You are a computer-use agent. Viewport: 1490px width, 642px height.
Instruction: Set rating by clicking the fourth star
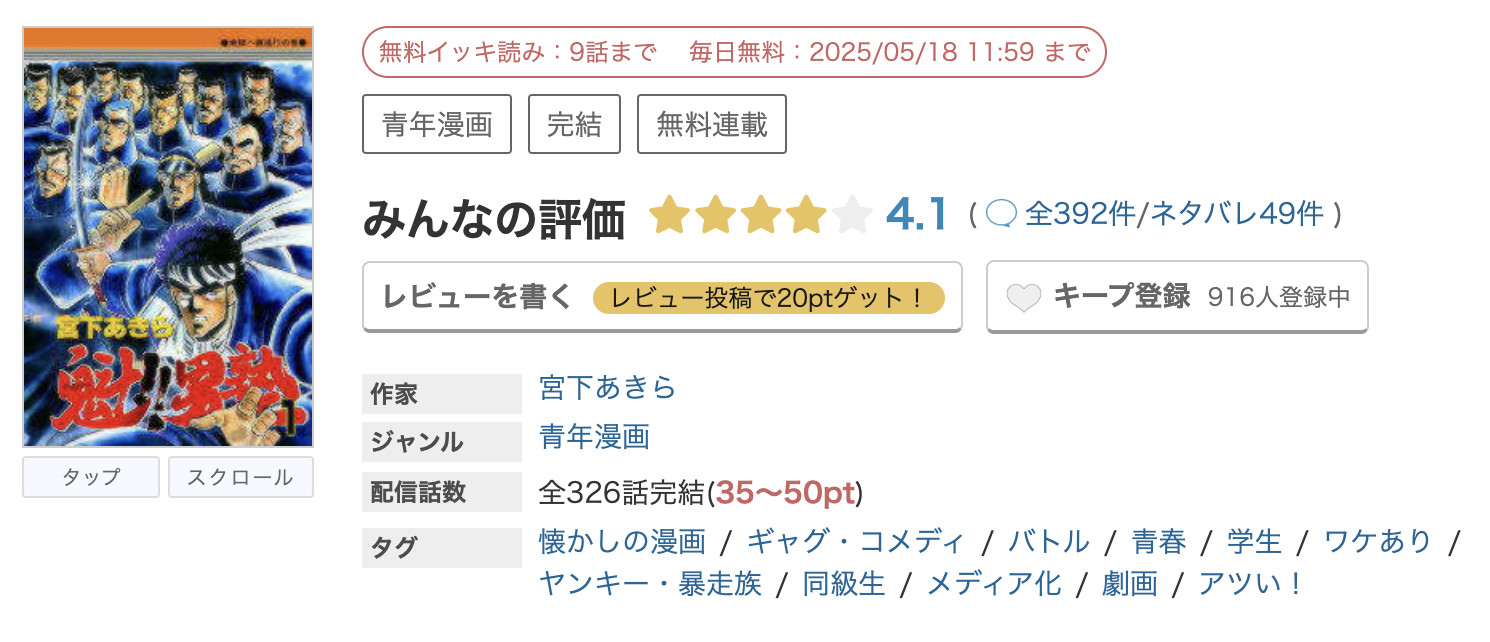[805, 214]
